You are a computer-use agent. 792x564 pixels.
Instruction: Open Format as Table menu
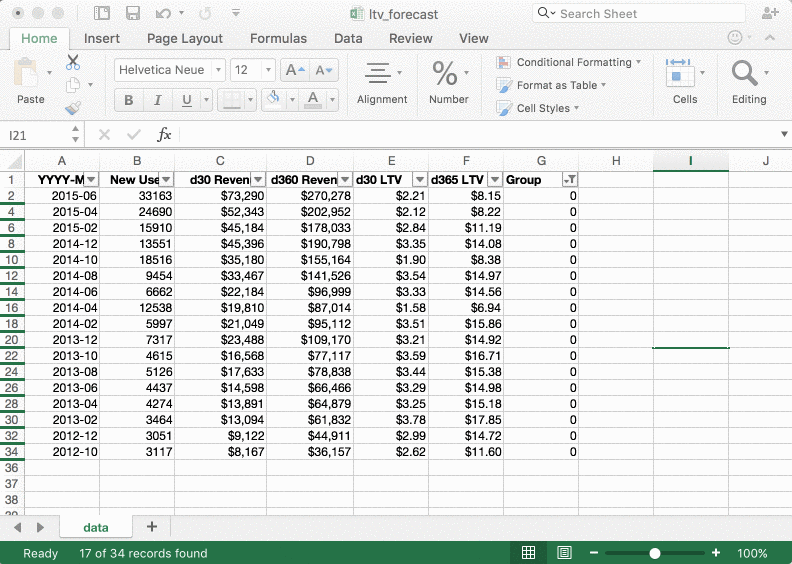(x=551, y=85)
